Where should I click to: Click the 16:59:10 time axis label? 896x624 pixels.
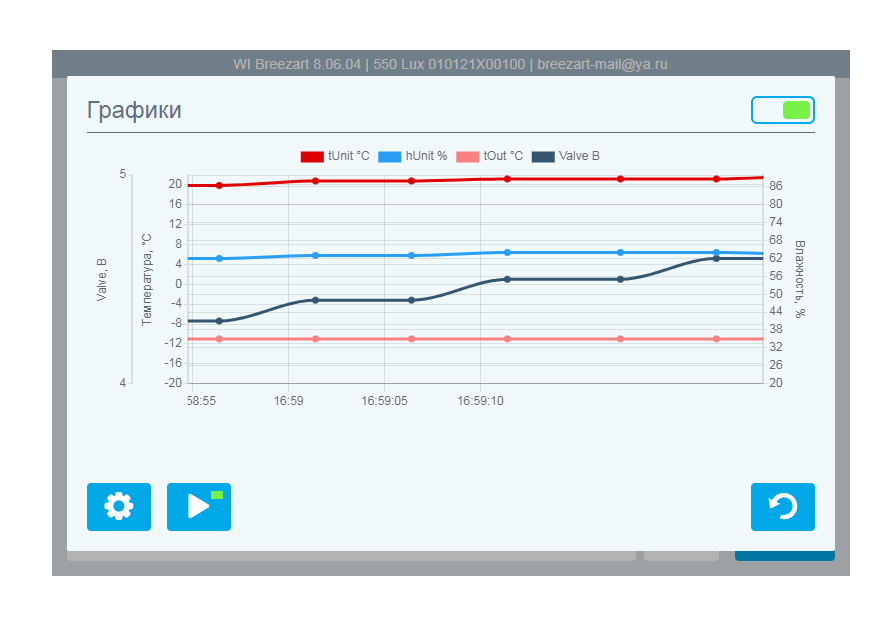click(481, 400)
